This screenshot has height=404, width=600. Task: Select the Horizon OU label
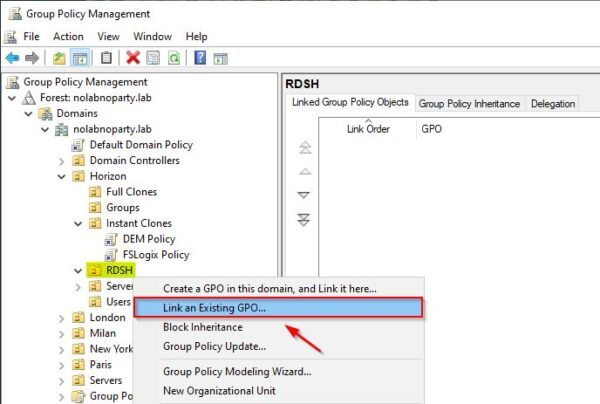pyautogui.click(x=108, y=176)
